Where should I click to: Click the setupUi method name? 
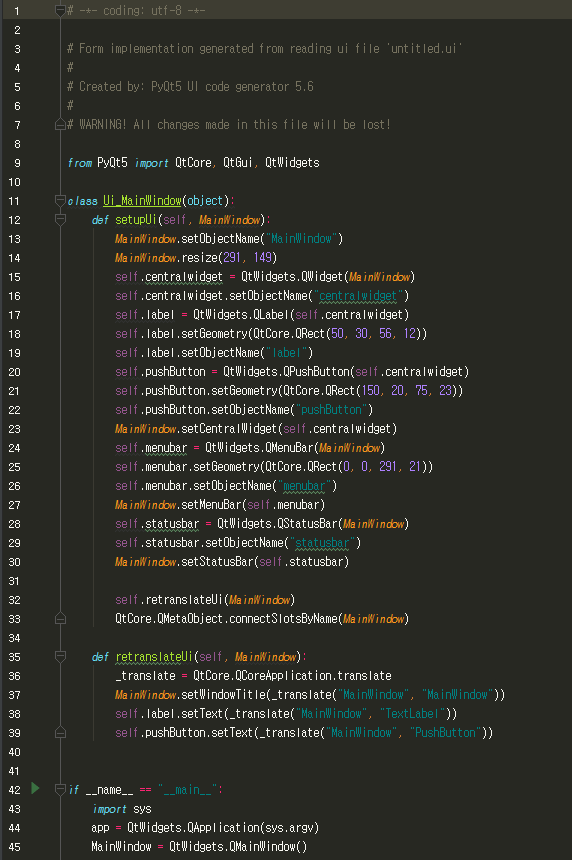tap(136, 220)
